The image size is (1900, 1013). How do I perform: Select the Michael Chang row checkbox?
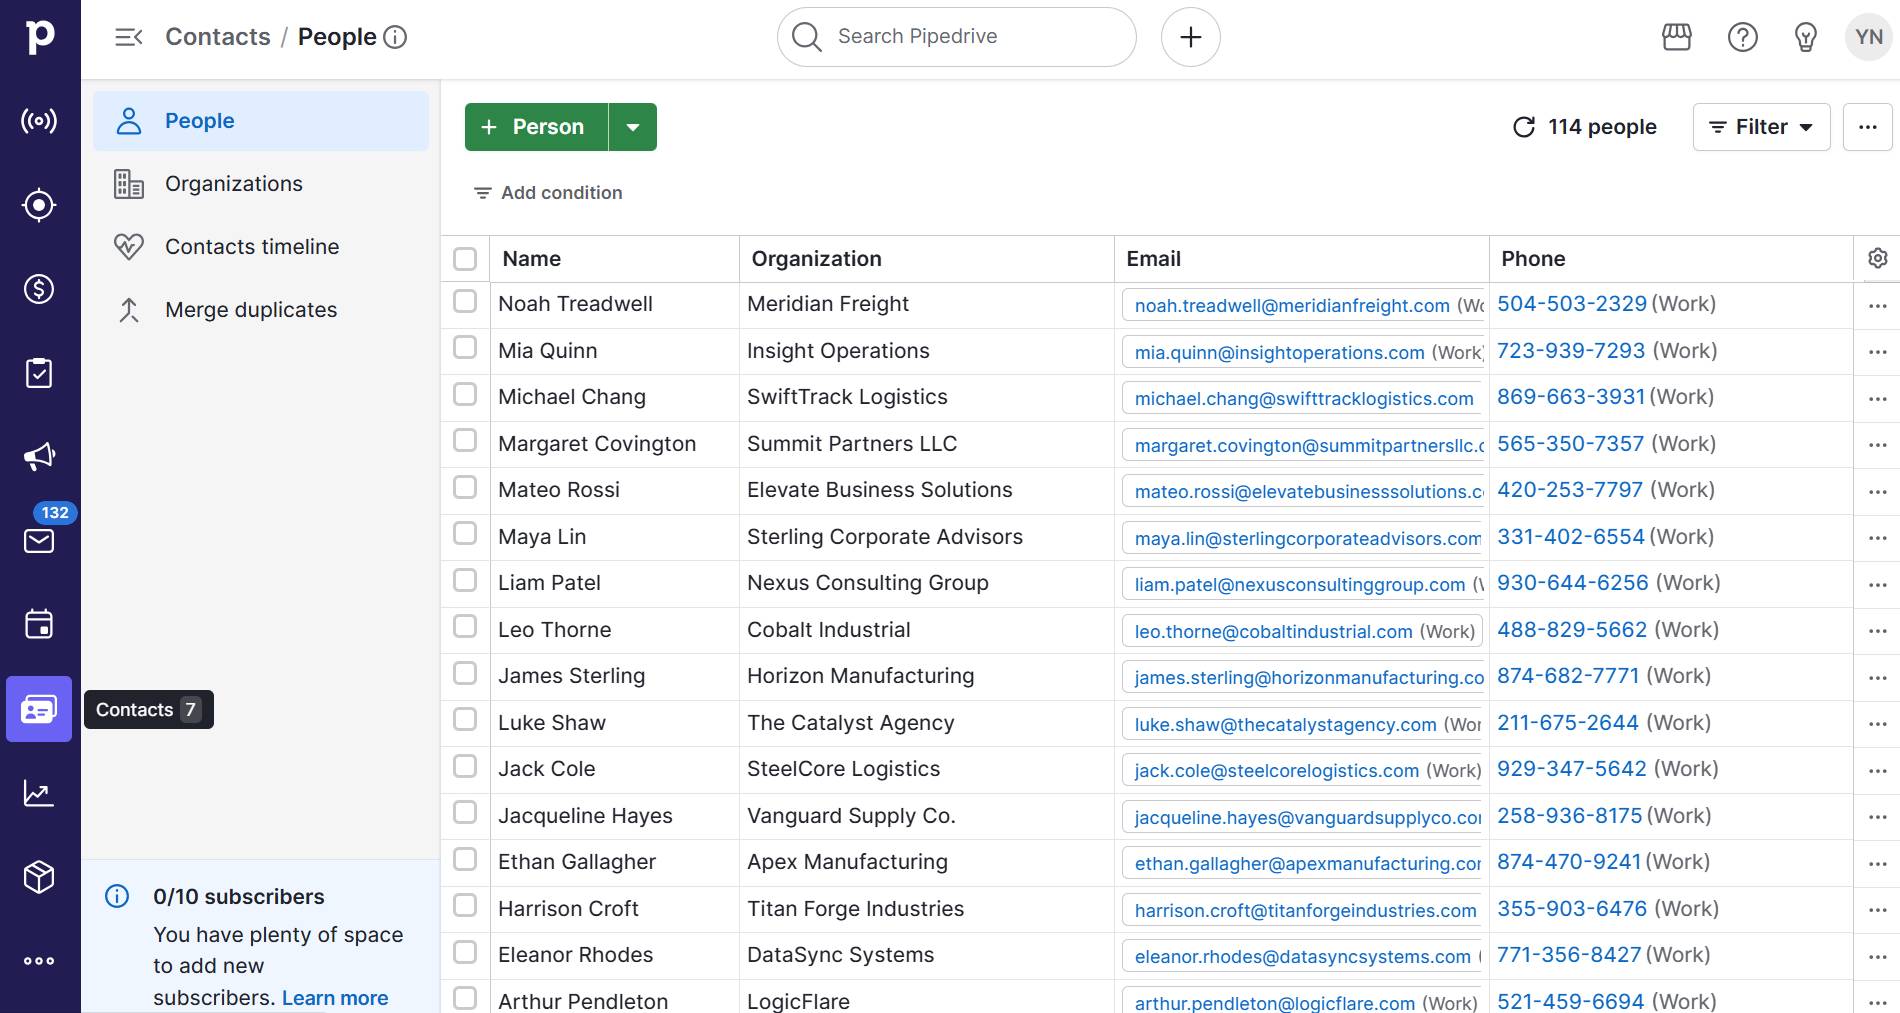click(x=465, y=394)
